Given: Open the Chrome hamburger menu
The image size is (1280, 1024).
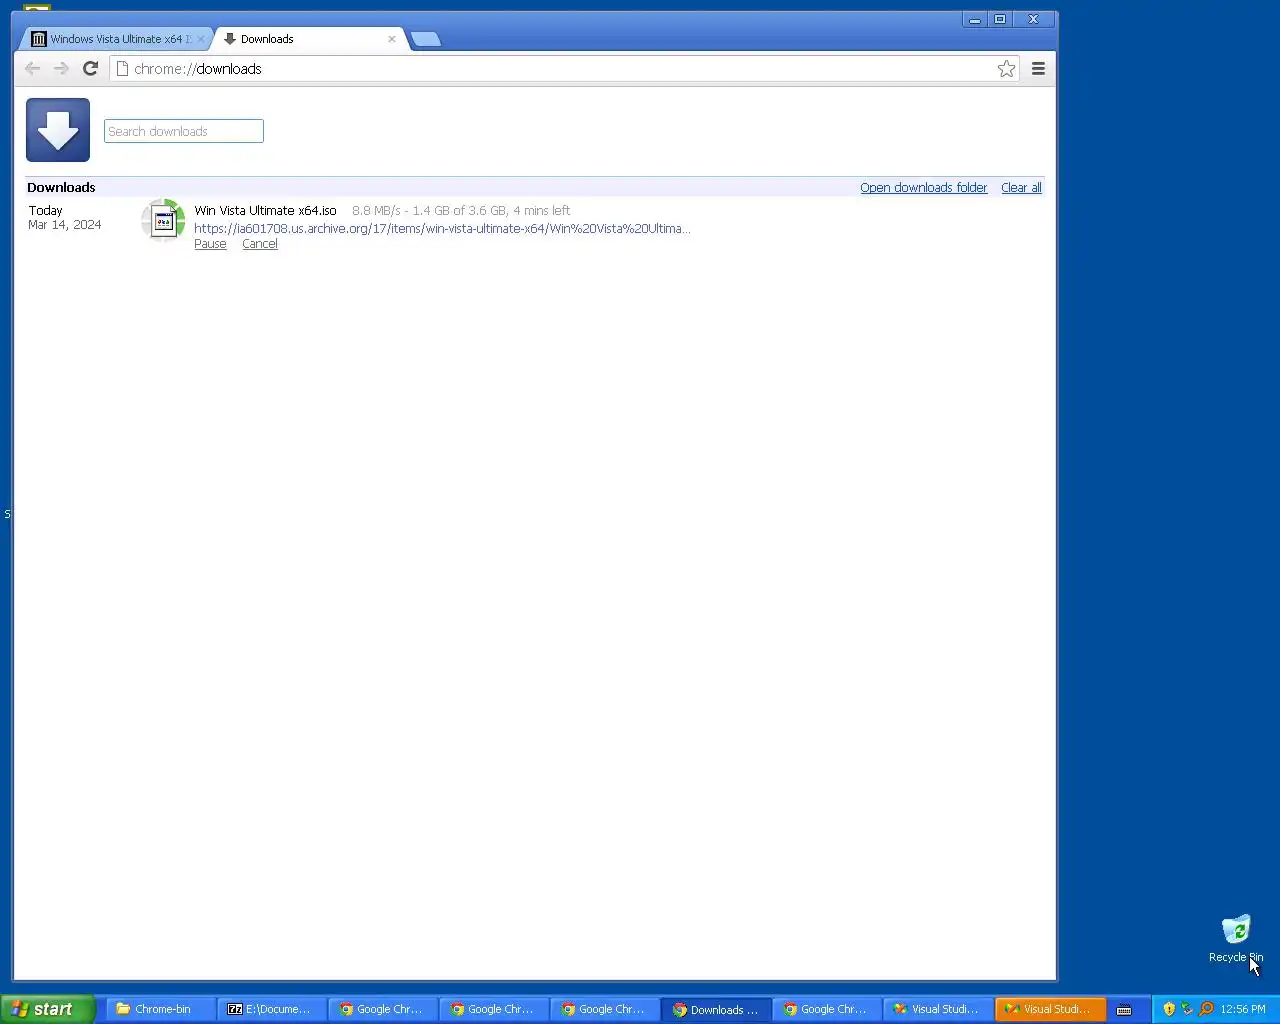Looking at the screenshot, I should click(x=1038, y=69).
